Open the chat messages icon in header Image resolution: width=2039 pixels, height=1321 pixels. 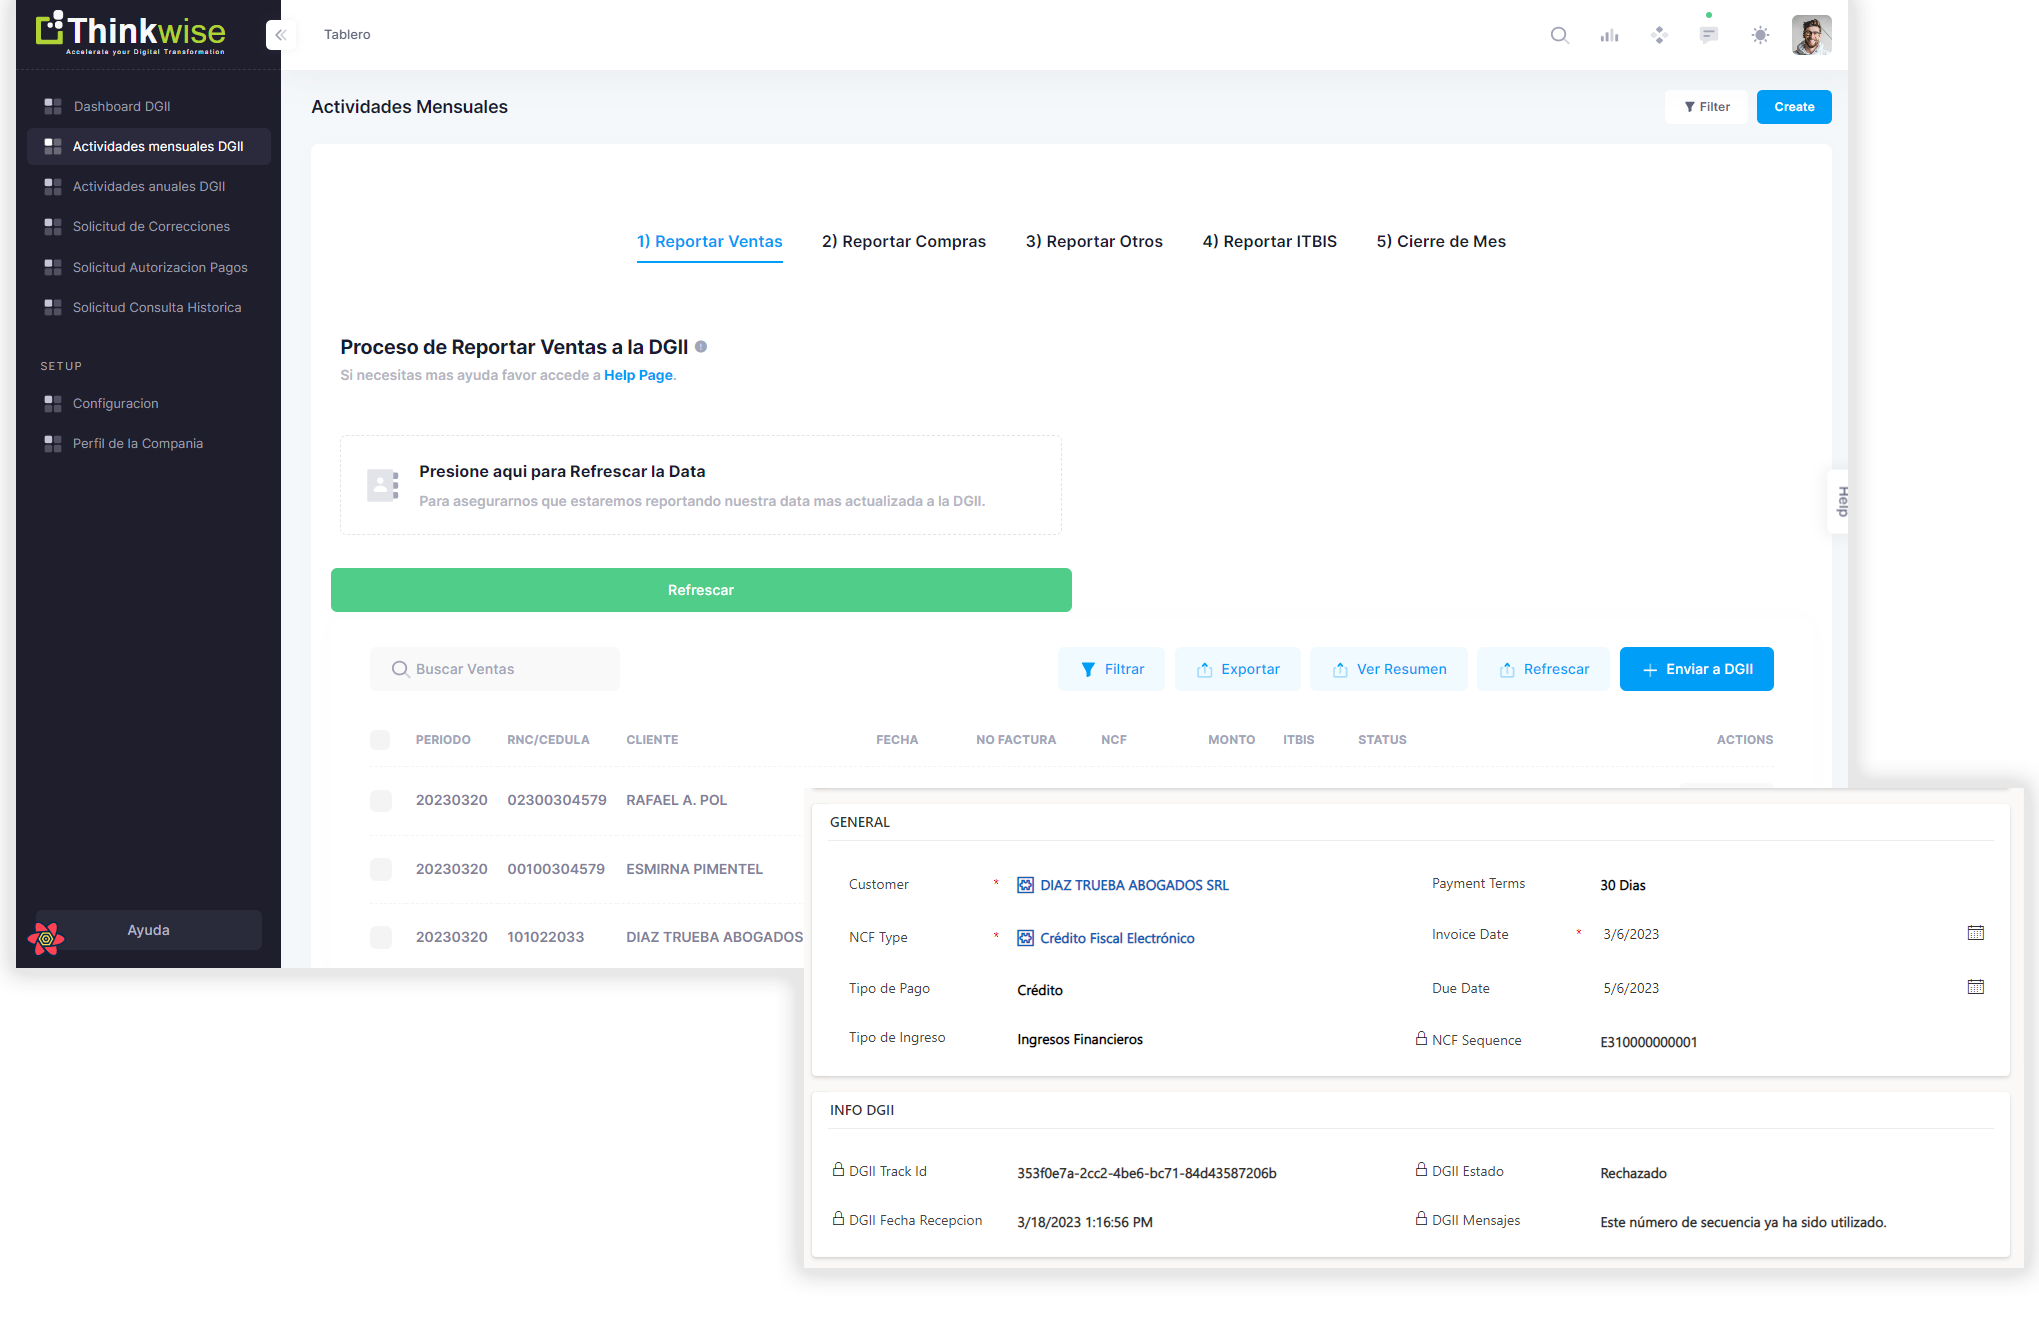[1709, 35]
